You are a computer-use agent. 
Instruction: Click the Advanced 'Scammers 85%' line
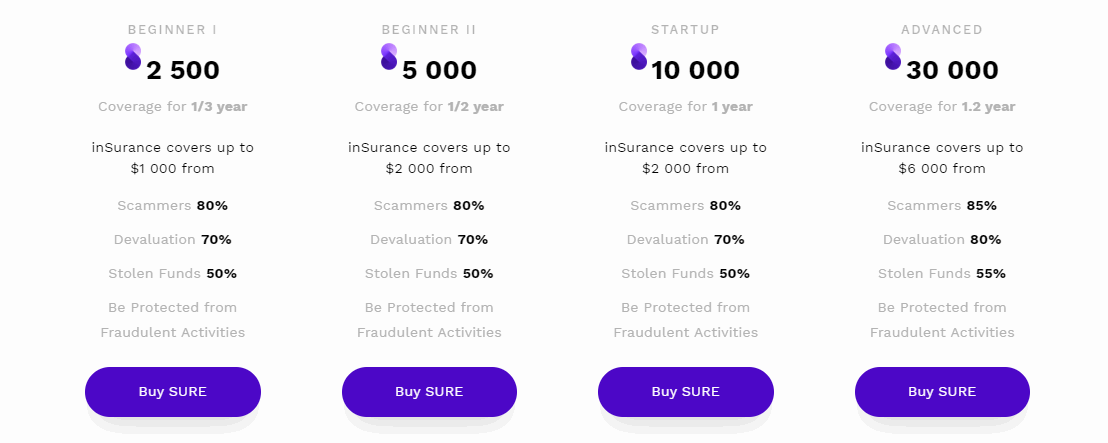[x=942, y=206]
